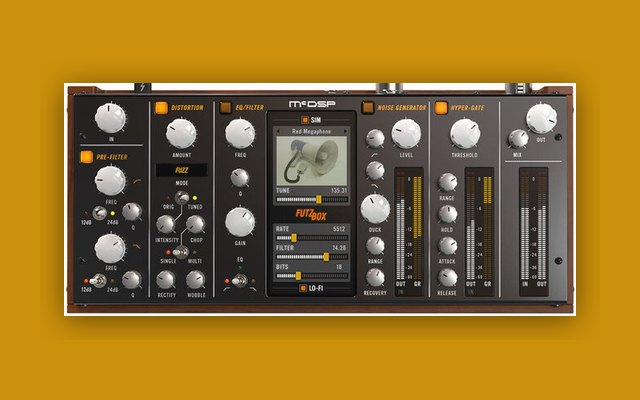The height and width of the screenshot is (400, 640).
Task: Click the lower Pre-Filter FREQ knob
Action: (x=110, y=248)
